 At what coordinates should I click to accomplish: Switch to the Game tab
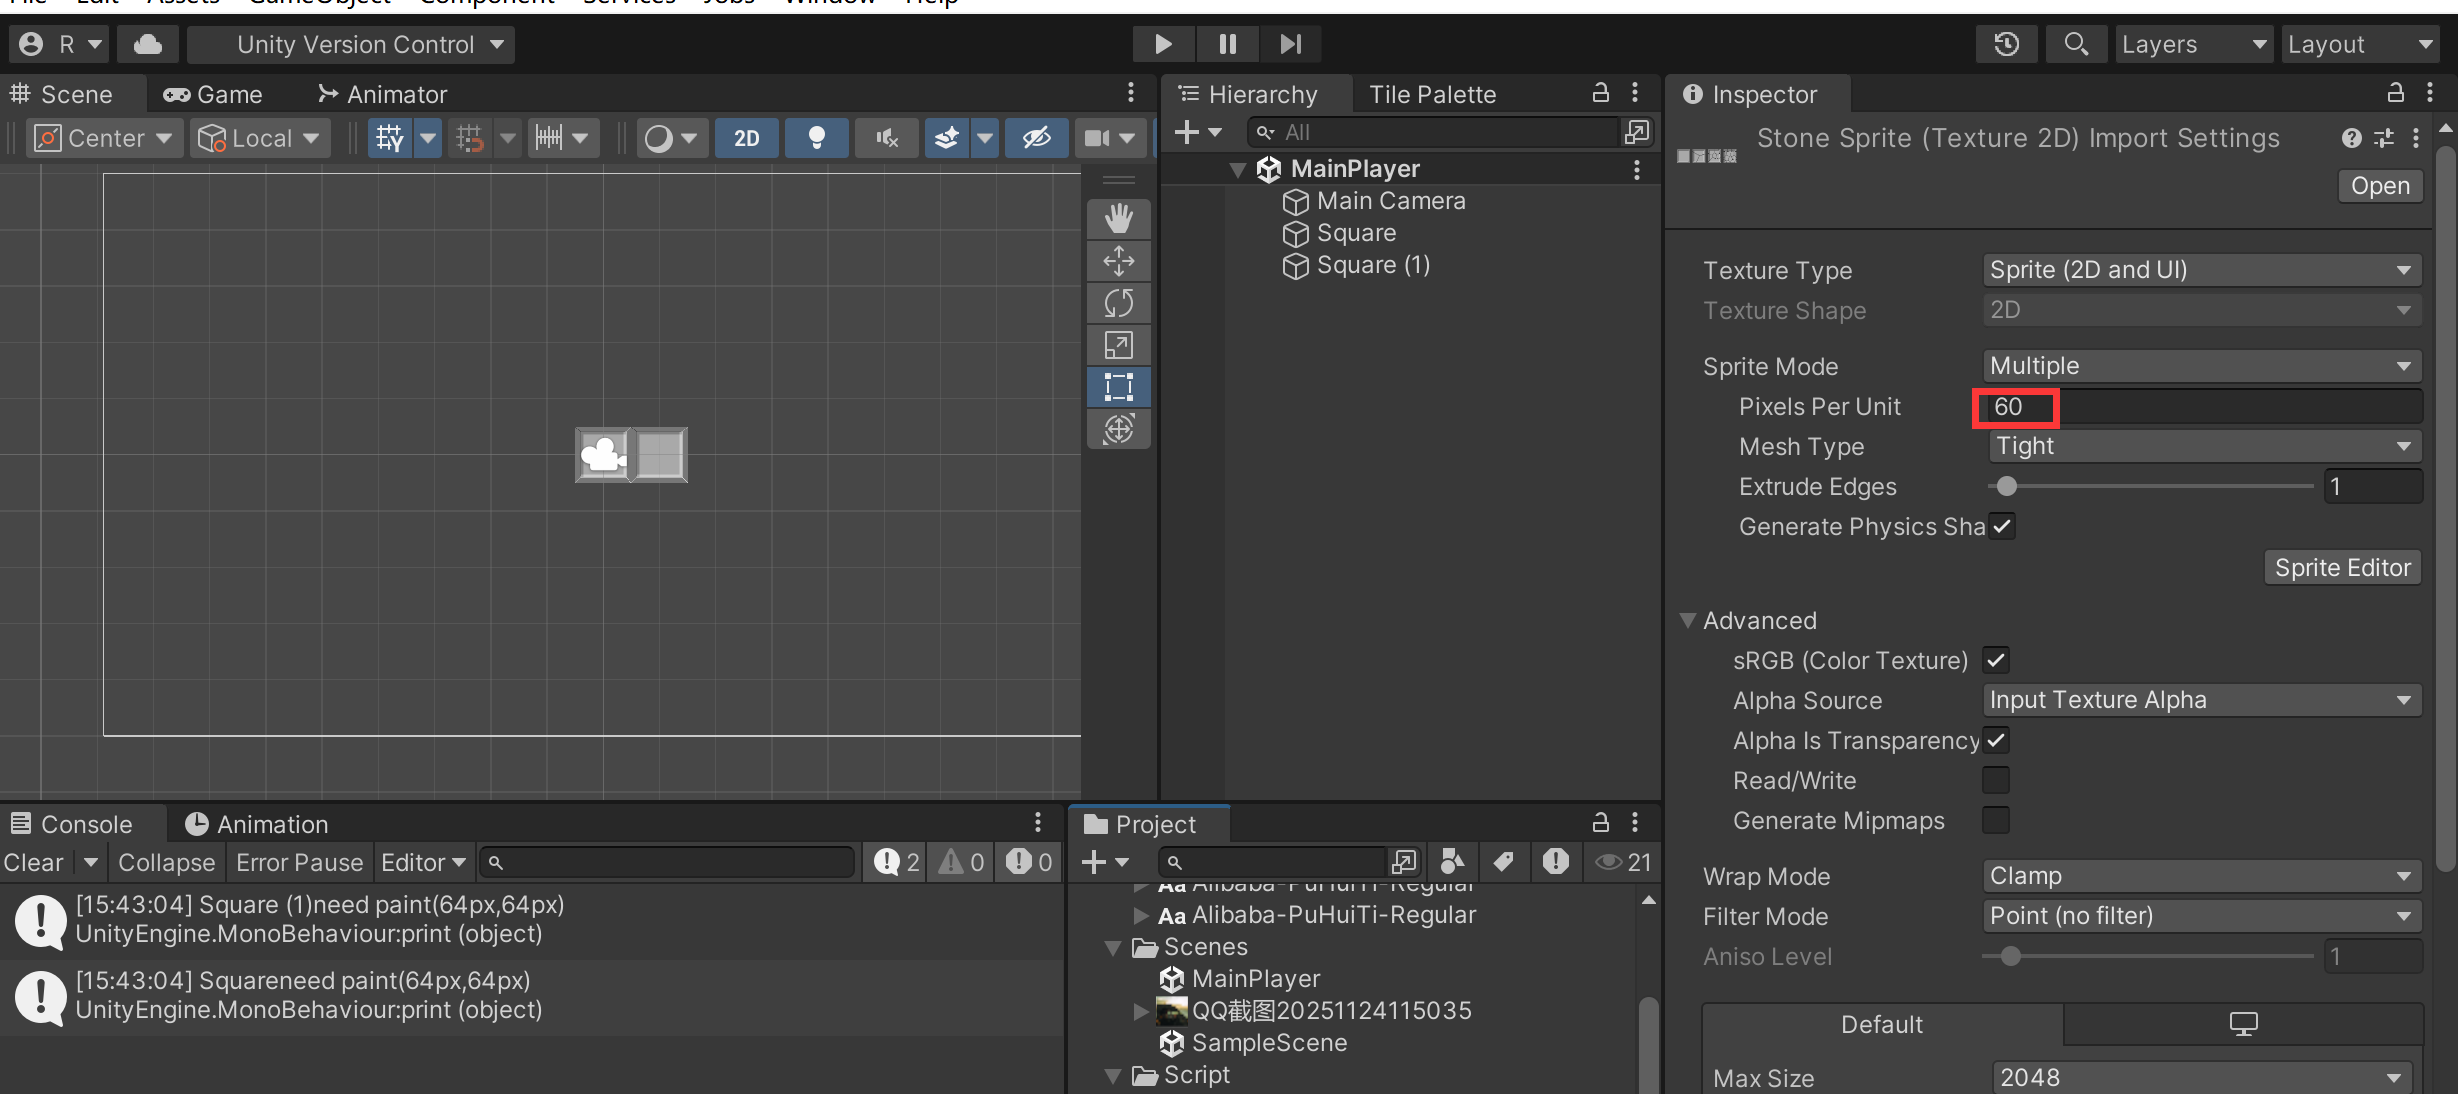pyautogui.click(x=214, y=94)
